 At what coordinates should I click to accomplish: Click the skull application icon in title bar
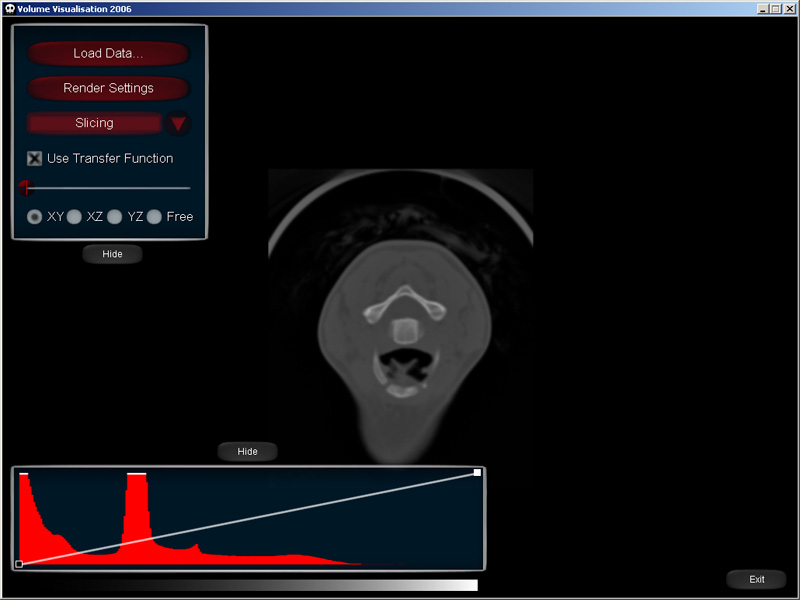coord(9,9)
